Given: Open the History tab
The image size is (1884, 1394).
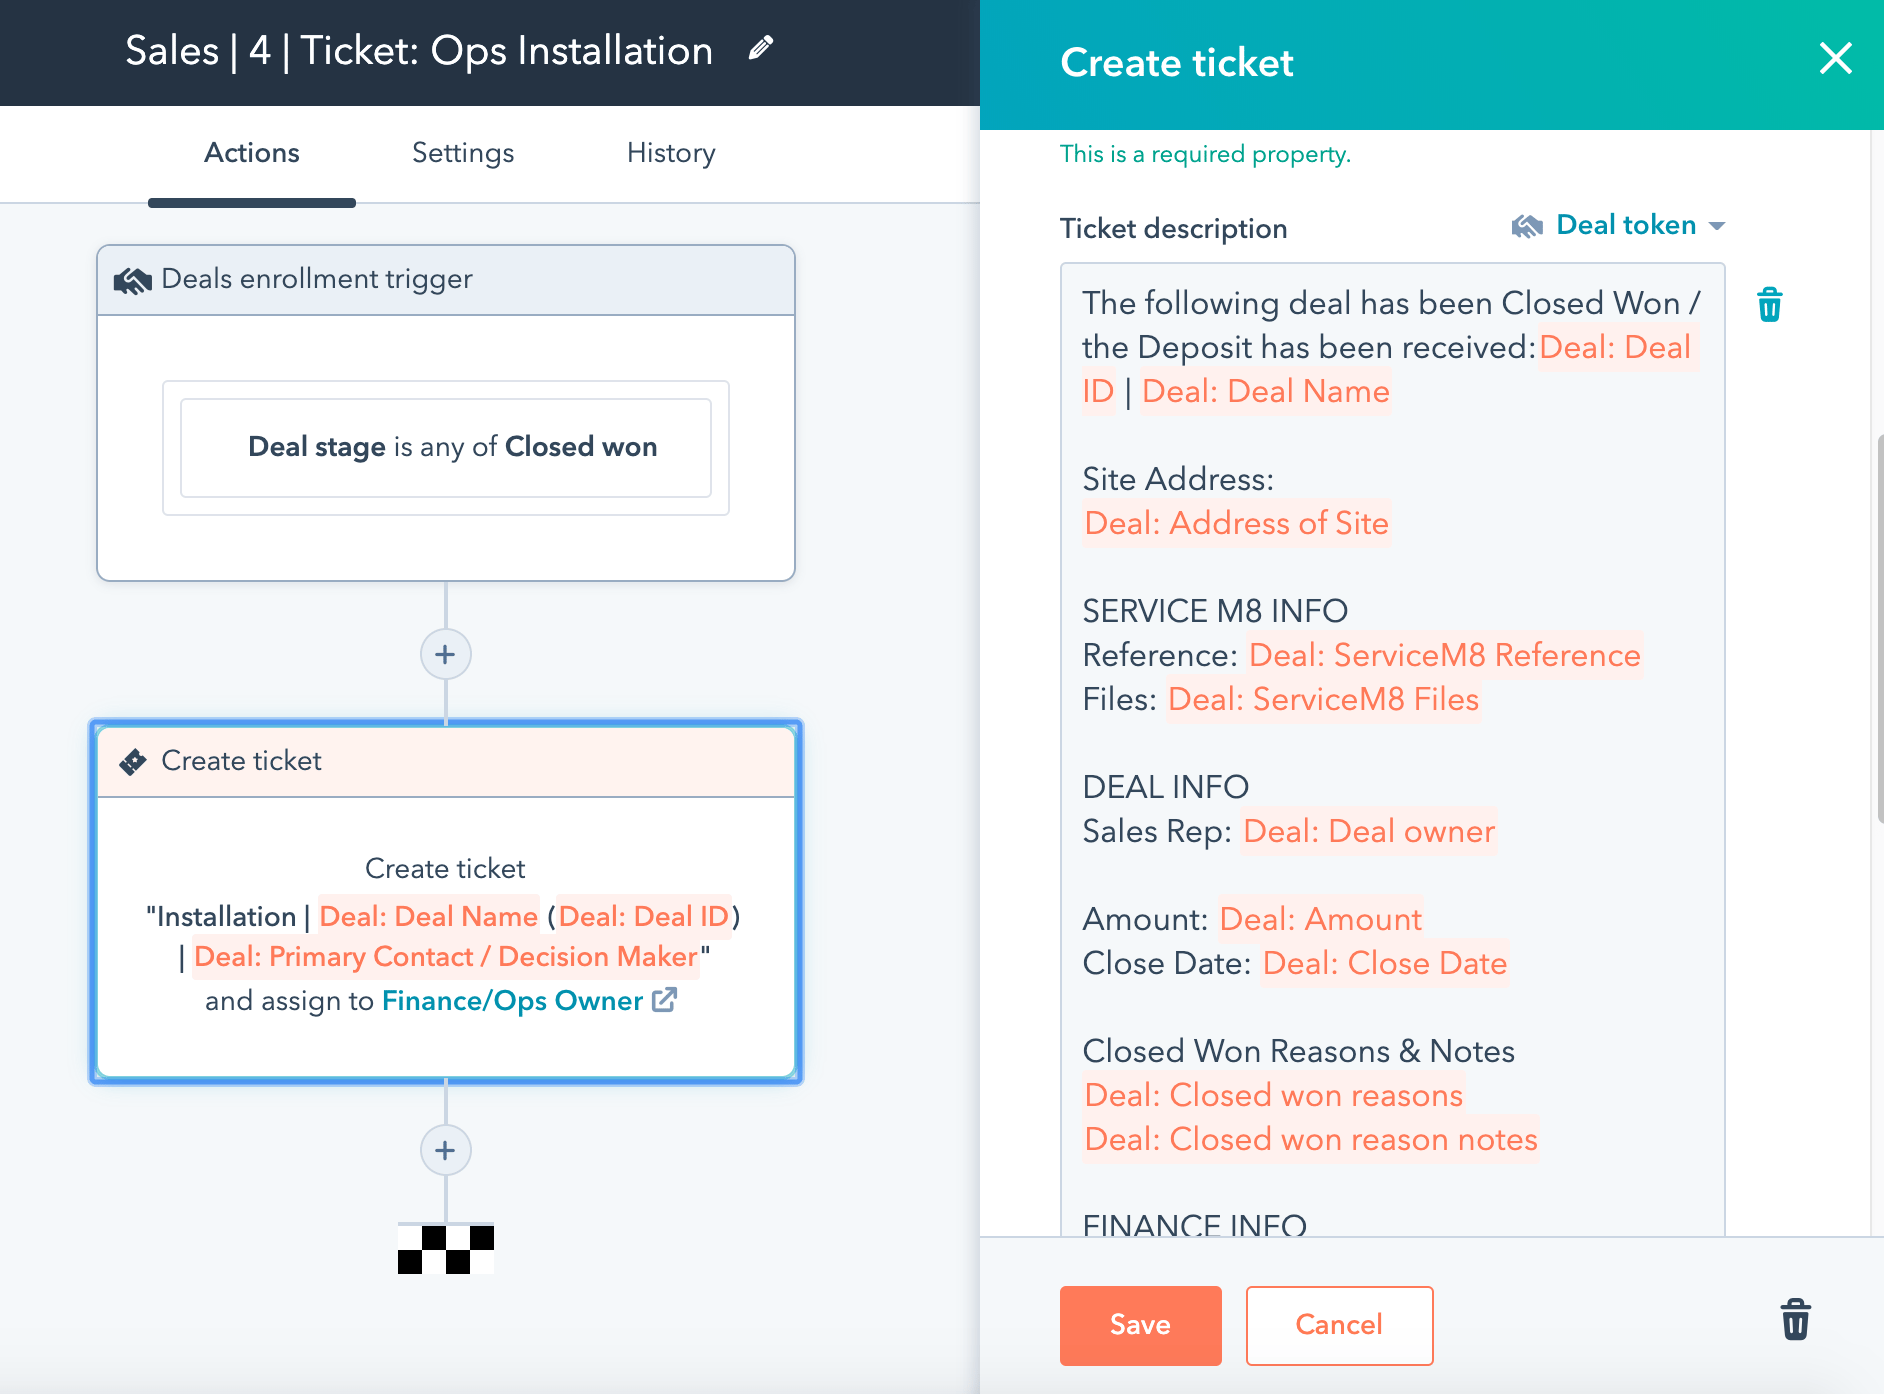Looking at the screenshot, I should click(x=670, y=153).
